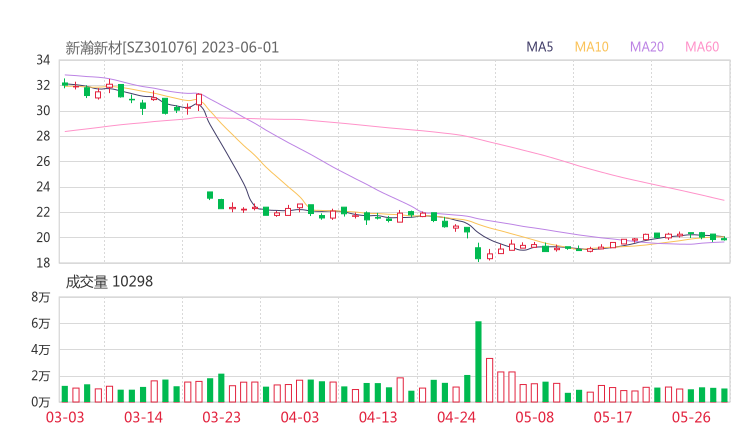The width and height of the screenshot is (740, 440).
Task: Select the 05-26 date on the x-axis
Action: tap(690, 417)
